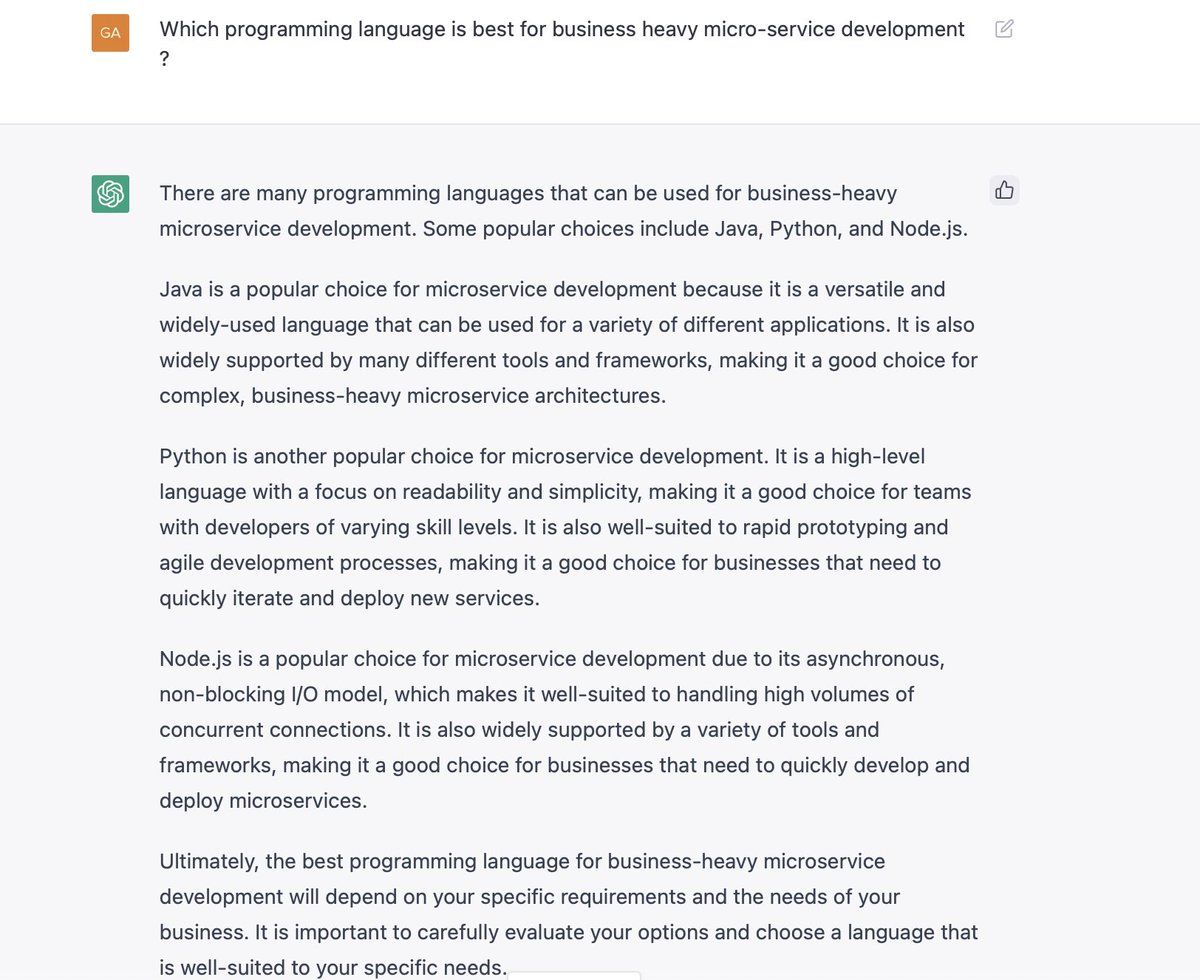Click the edit message pencil icon
The height and width of the screenshot is (980, 1200).
click(x=1004, y=29)
